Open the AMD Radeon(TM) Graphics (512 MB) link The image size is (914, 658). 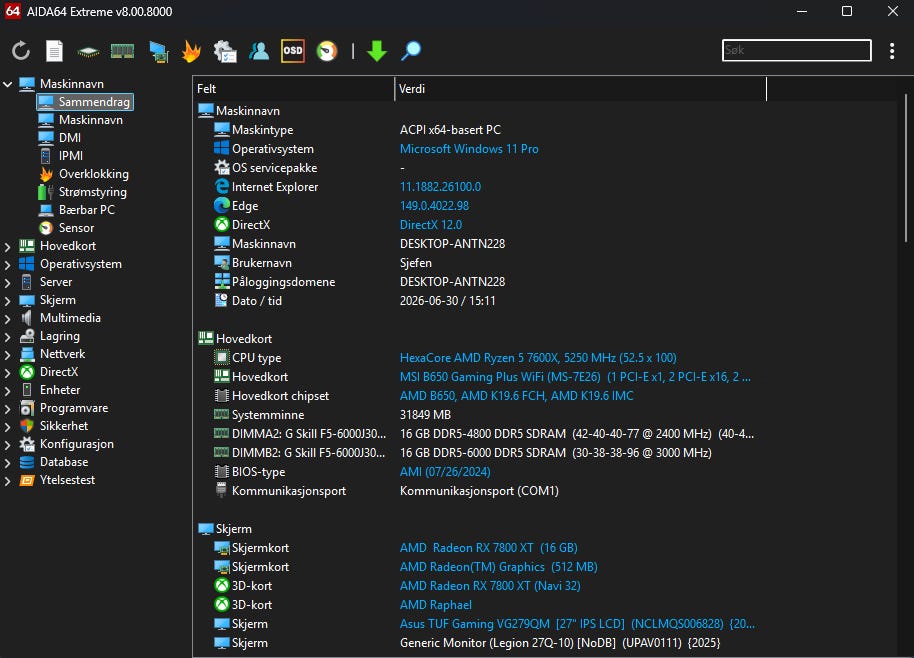(498, 566)
